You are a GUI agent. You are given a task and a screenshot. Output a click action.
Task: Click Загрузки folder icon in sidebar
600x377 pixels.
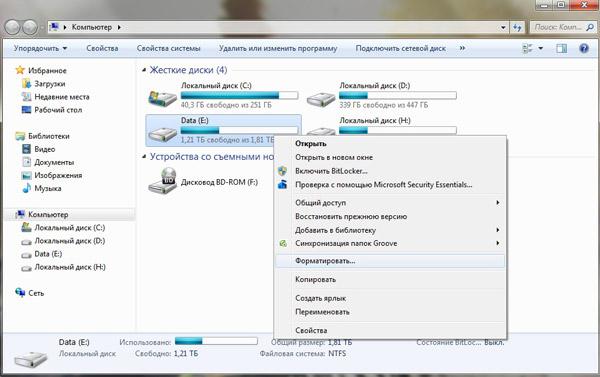point(26,83)
